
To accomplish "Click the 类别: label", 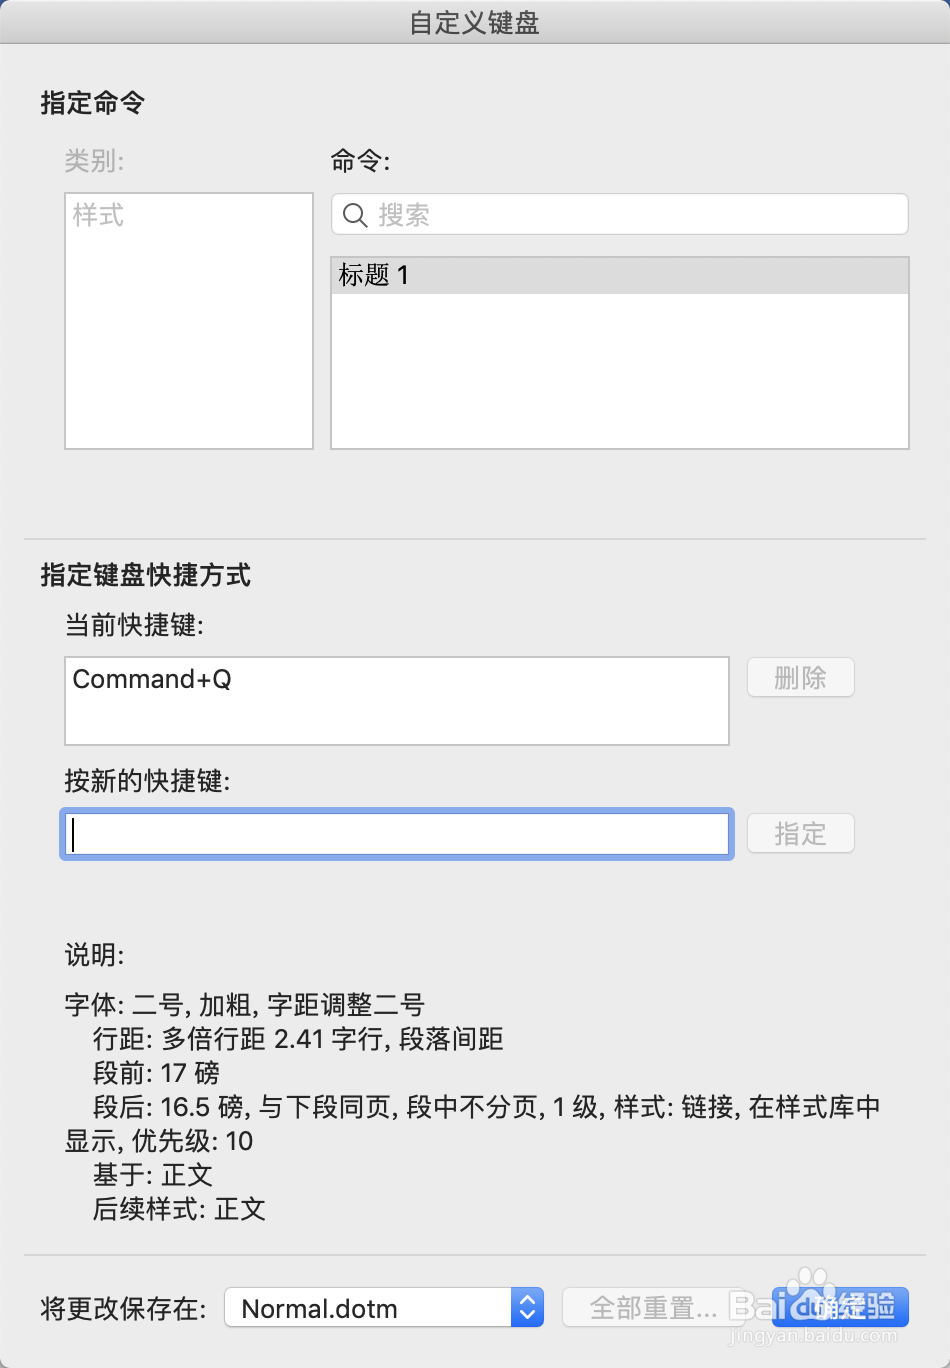I will (x=95, y=161).
